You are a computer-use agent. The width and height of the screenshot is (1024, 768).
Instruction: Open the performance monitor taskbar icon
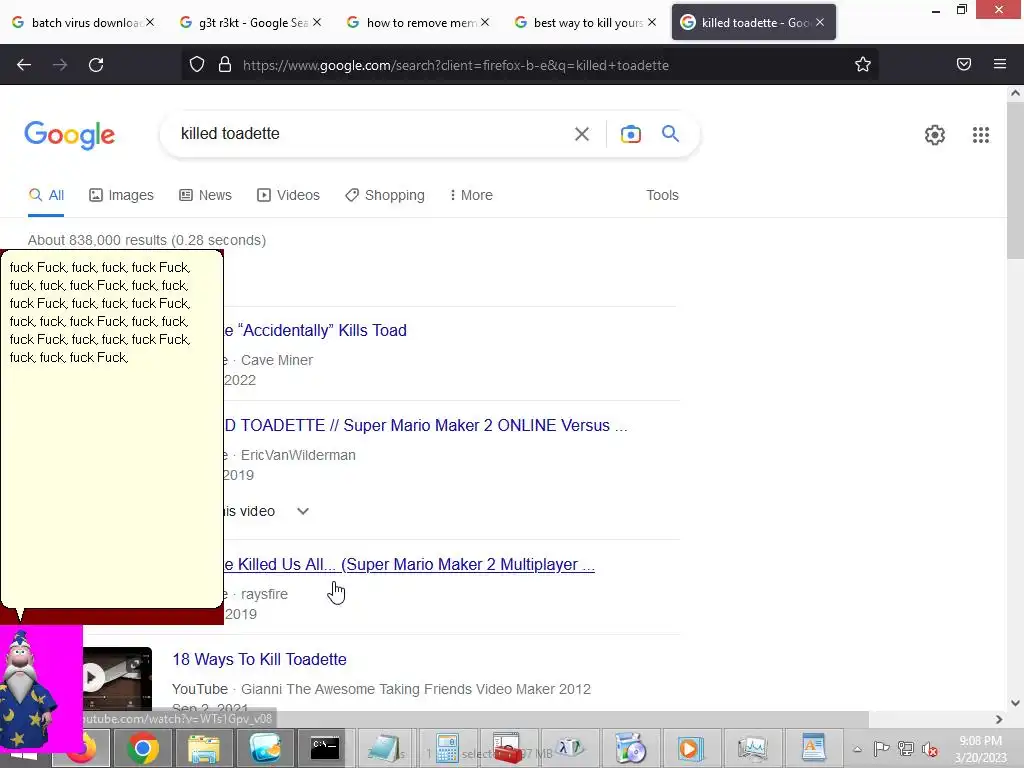[752, 748]
